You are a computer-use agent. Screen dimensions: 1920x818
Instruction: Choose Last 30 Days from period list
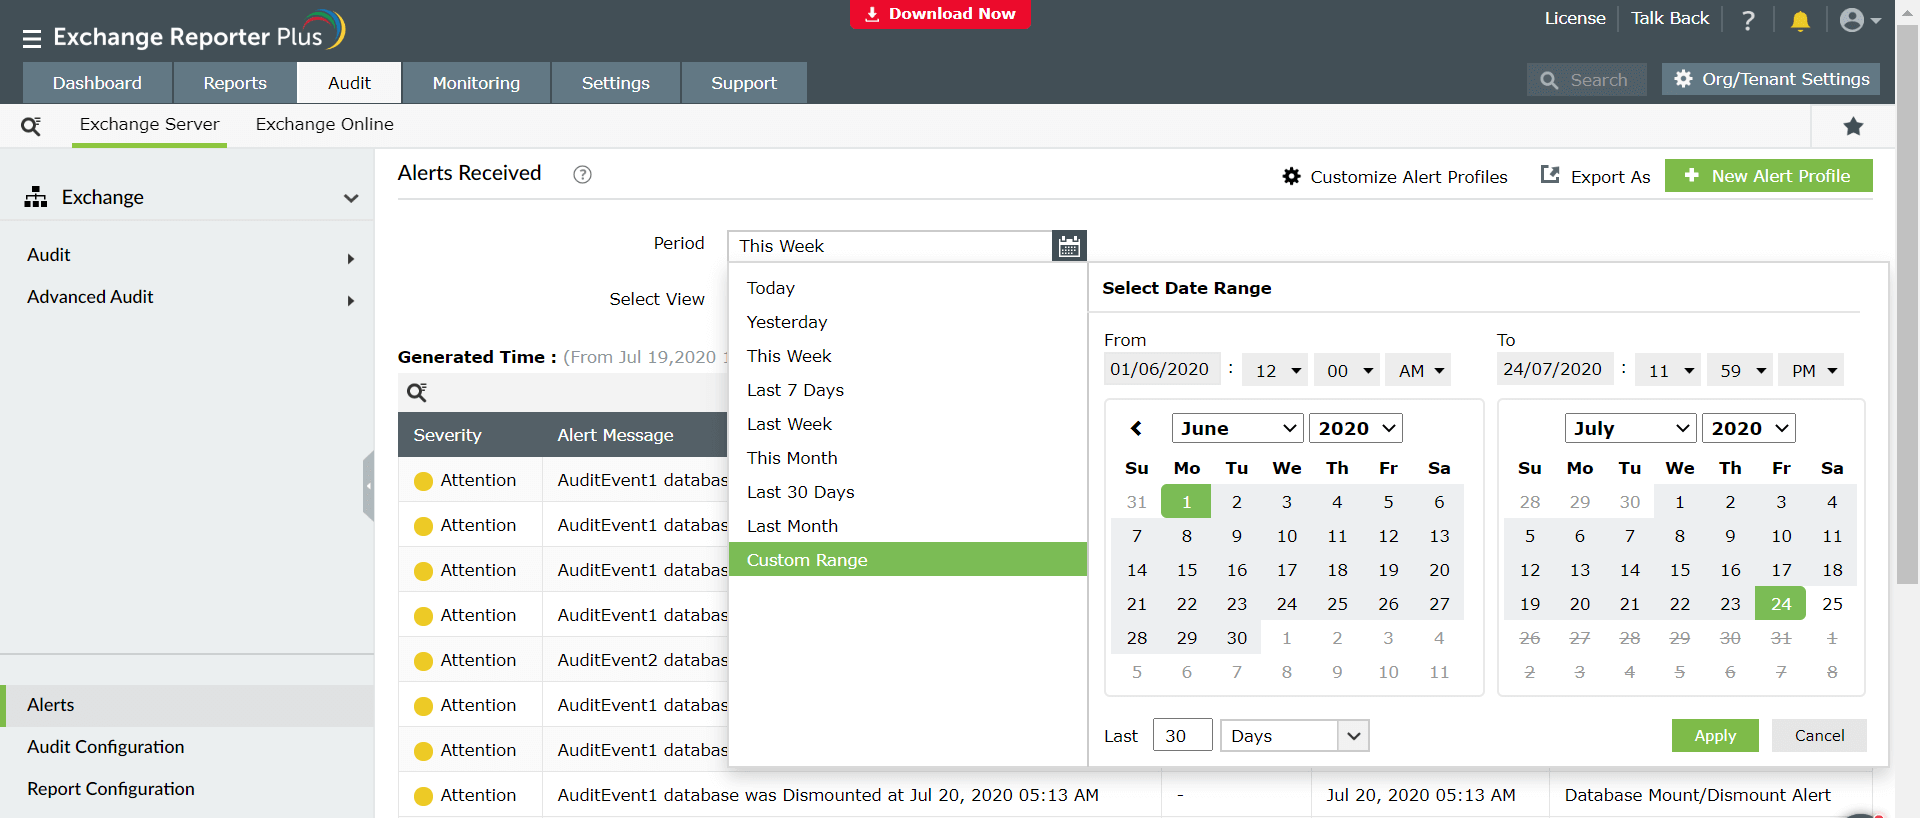800,492
